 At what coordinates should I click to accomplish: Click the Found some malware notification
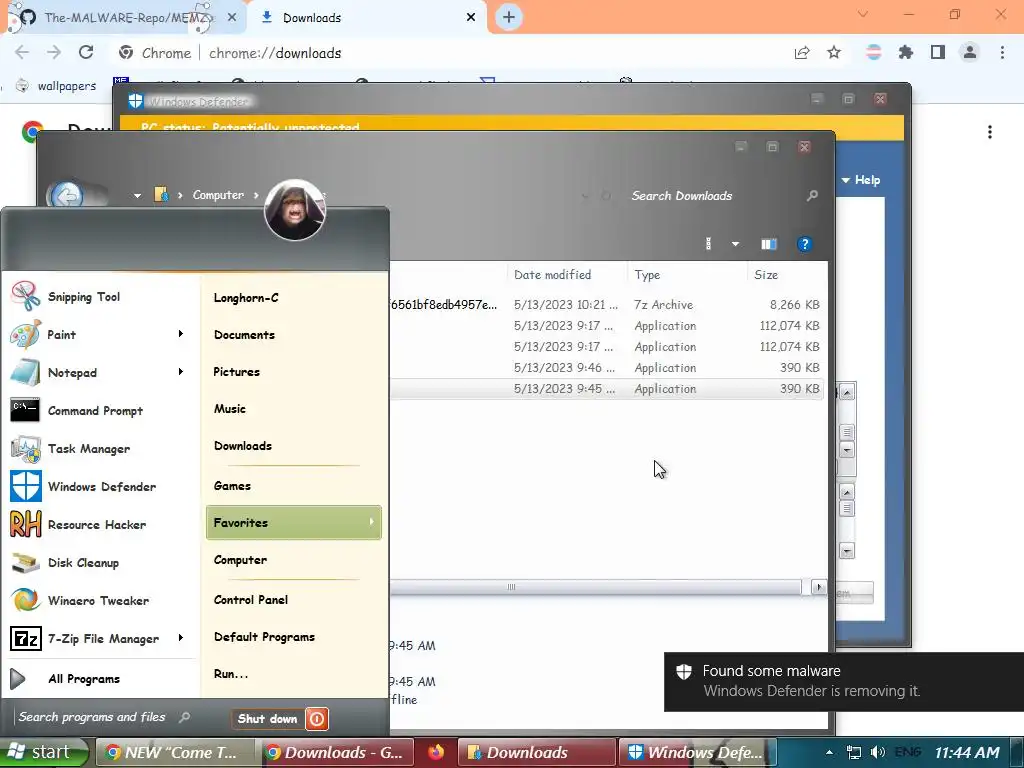pyautogui.click(x=844, y=681)
